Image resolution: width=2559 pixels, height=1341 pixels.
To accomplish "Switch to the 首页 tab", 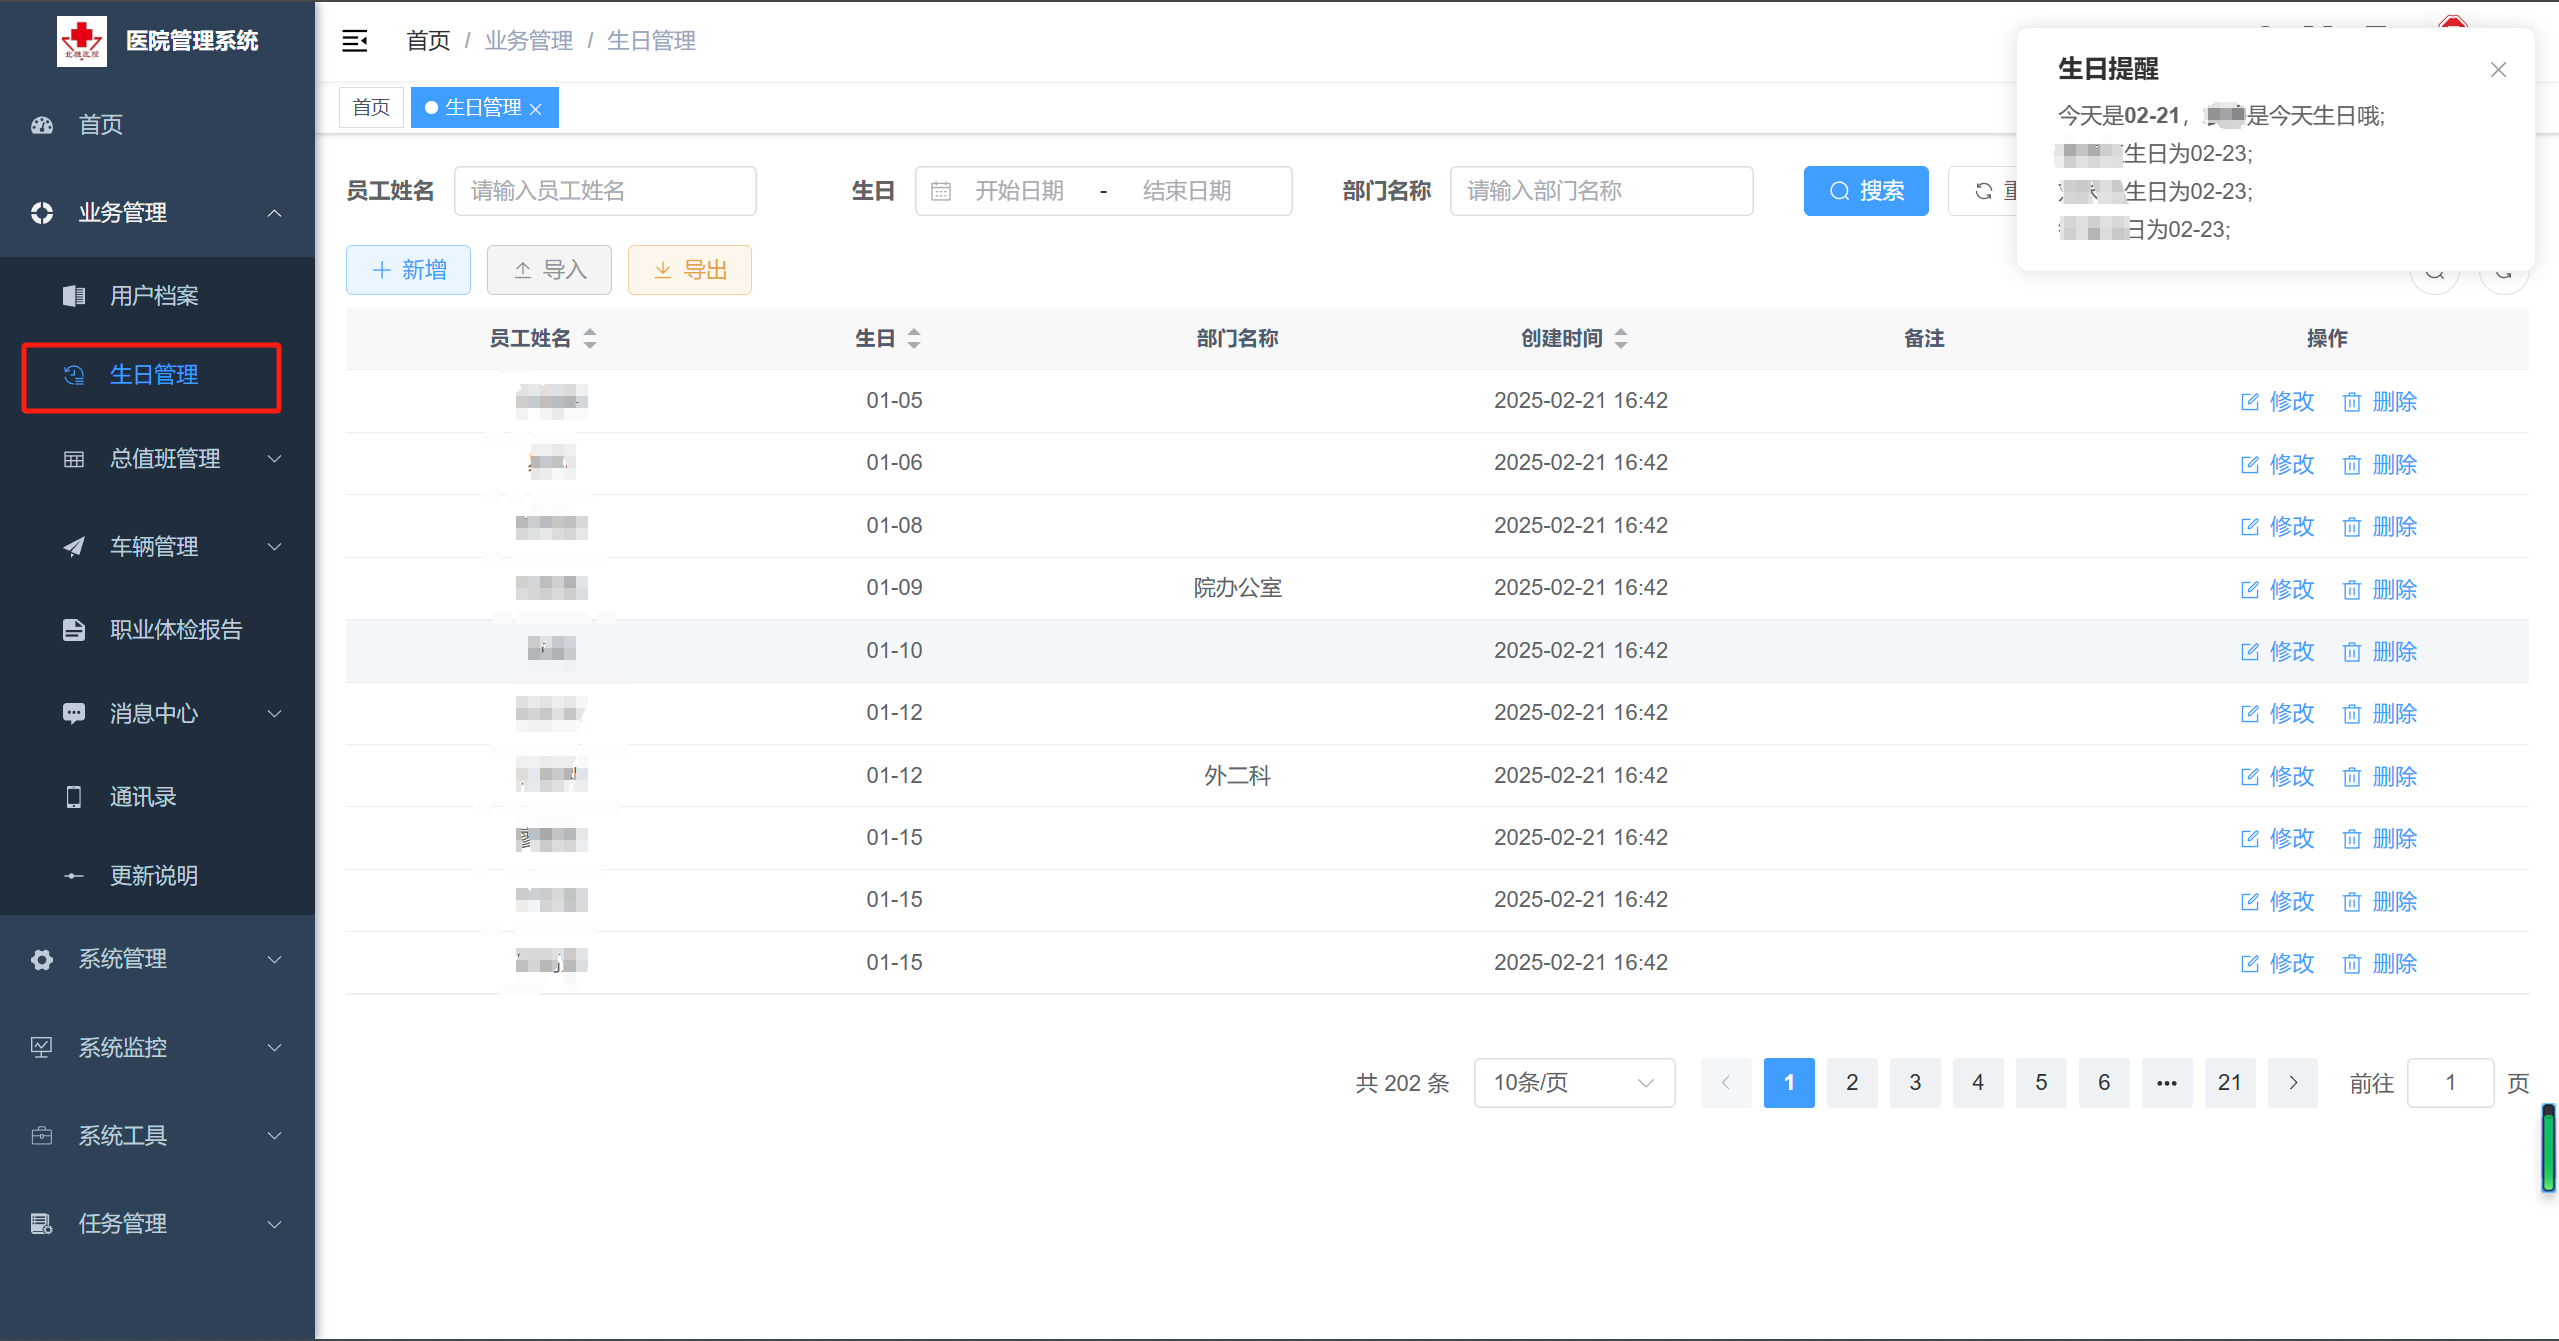I will click(x=371, y=108).
